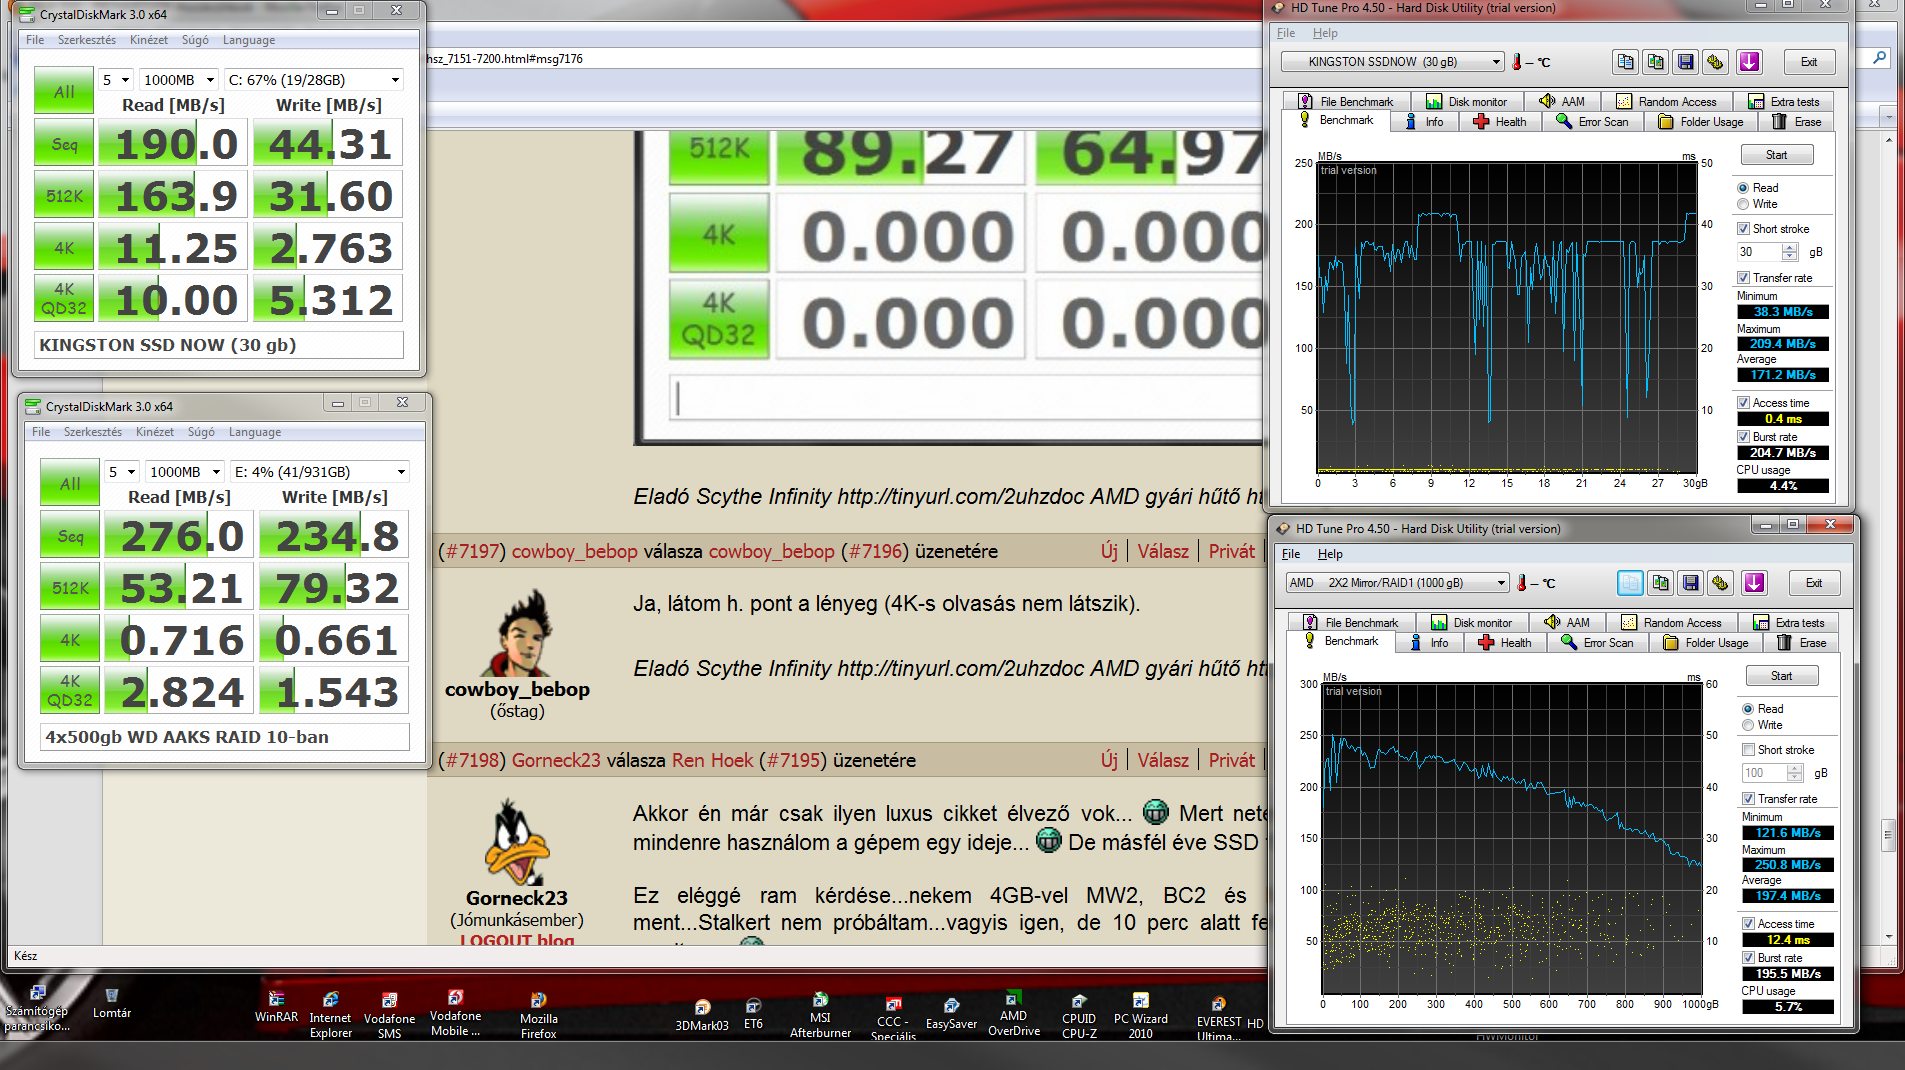Open Language menu in RAID CrystalDiskMark
Screen dimensions: 1905x1070
click(255, 432)
